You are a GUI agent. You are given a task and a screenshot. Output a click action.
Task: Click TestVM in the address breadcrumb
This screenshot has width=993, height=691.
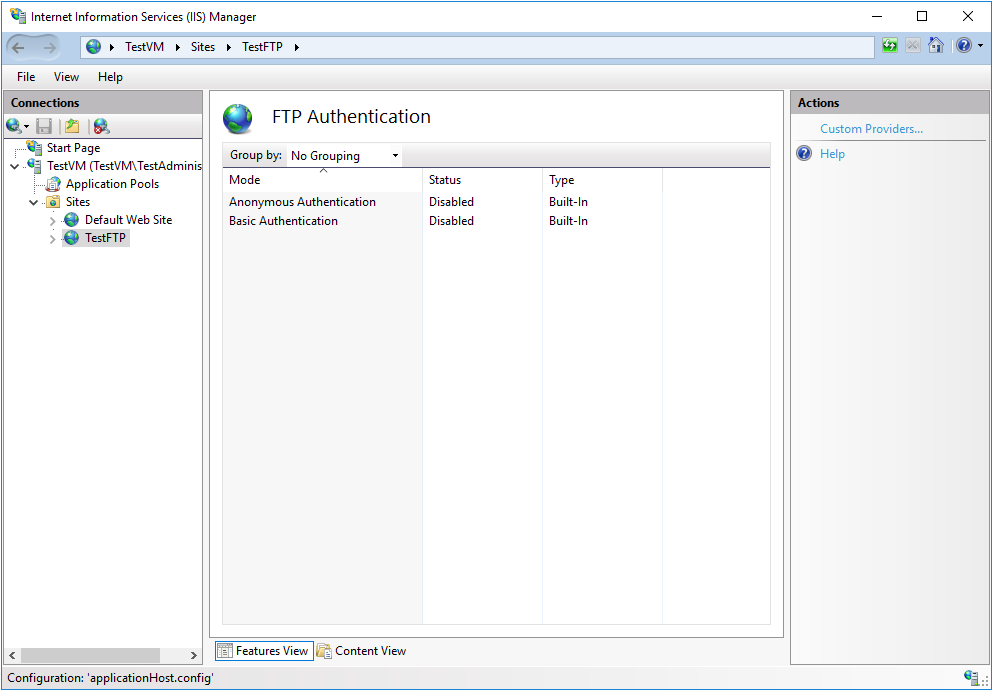[x=144, y=47]
